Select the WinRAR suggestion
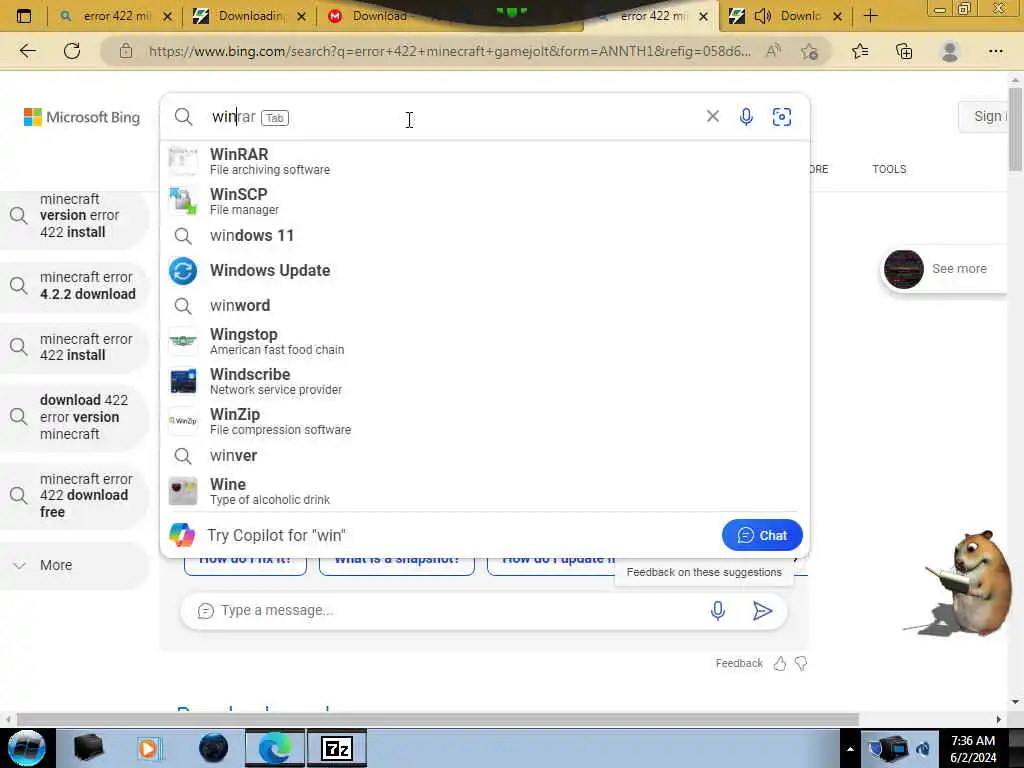This screenshot has width=1024, height=768. 485,161
